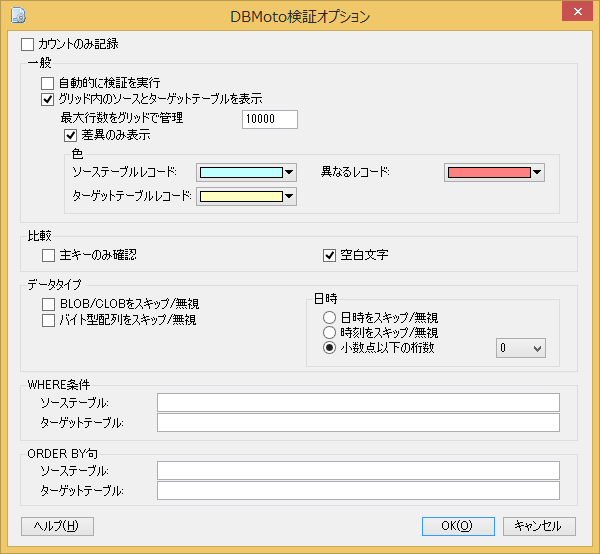Image resolution: width=600 pixels, height=554 pixels.
Task: Click WHERE条件 ソーステーブル input field
Action: (358, 402)
